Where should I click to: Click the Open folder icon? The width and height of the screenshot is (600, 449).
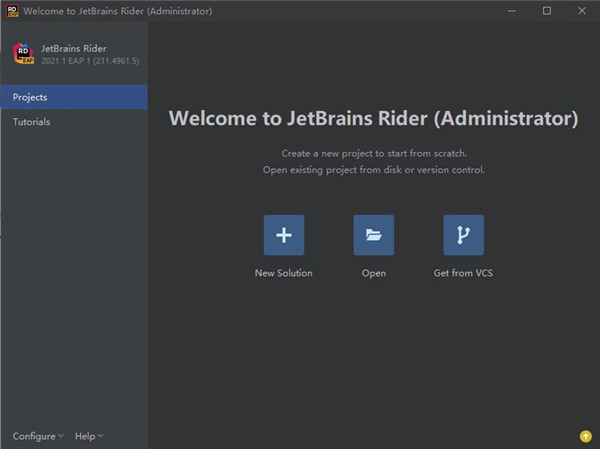(373, 235)
